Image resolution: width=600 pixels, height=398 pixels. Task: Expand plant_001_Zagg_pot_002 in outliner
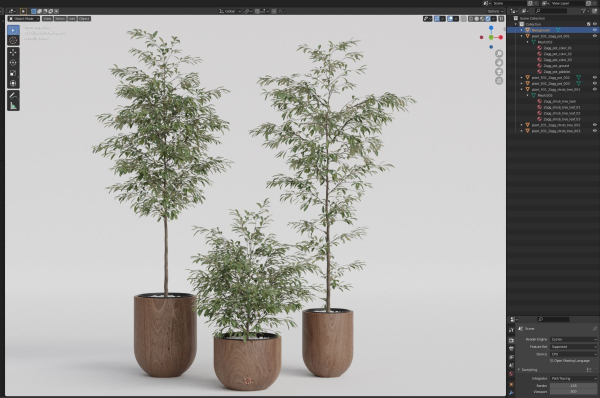tap(522, 77)
